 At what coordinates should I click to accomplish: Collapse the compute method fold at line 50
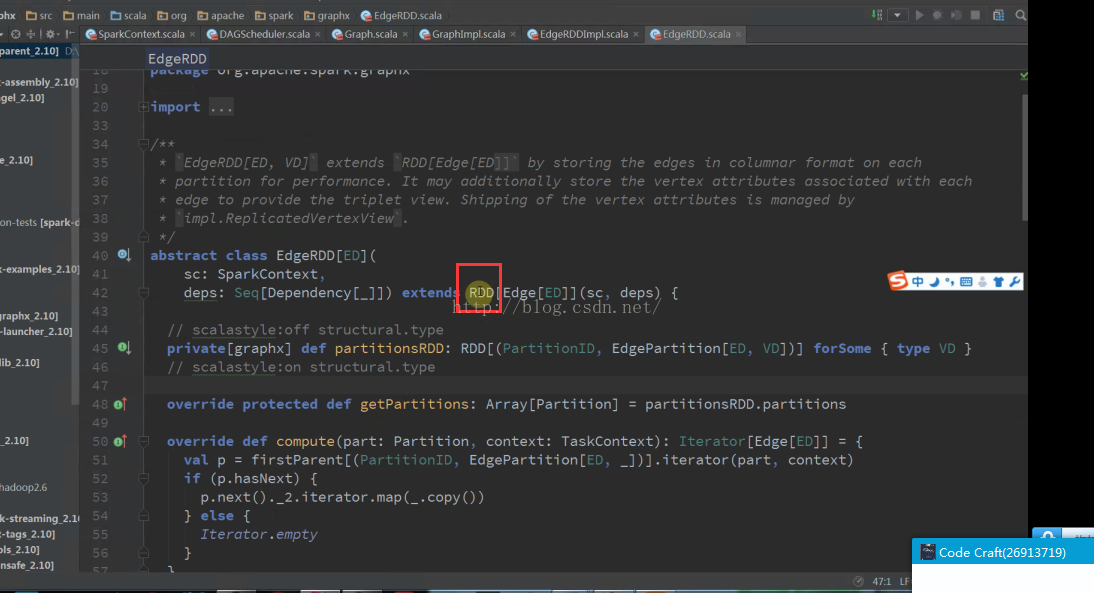click(143, 441)
